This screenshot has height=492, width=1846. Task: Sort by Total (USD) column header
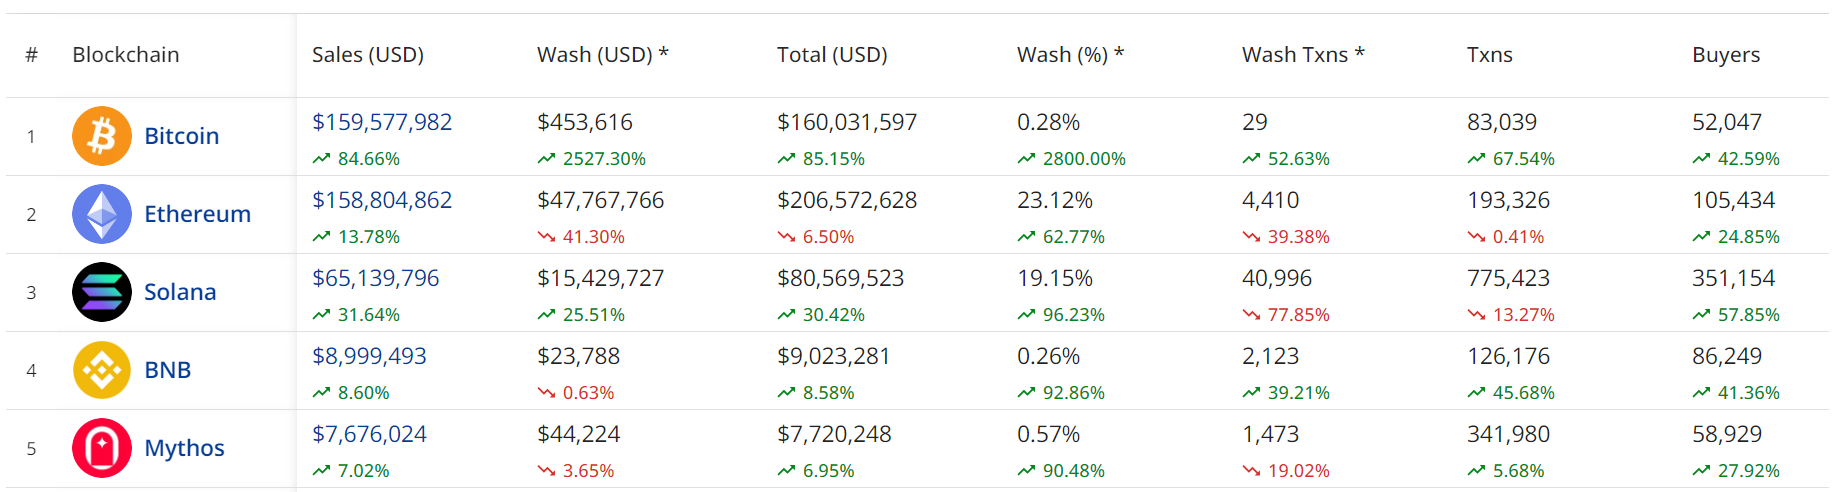(832, 55)
